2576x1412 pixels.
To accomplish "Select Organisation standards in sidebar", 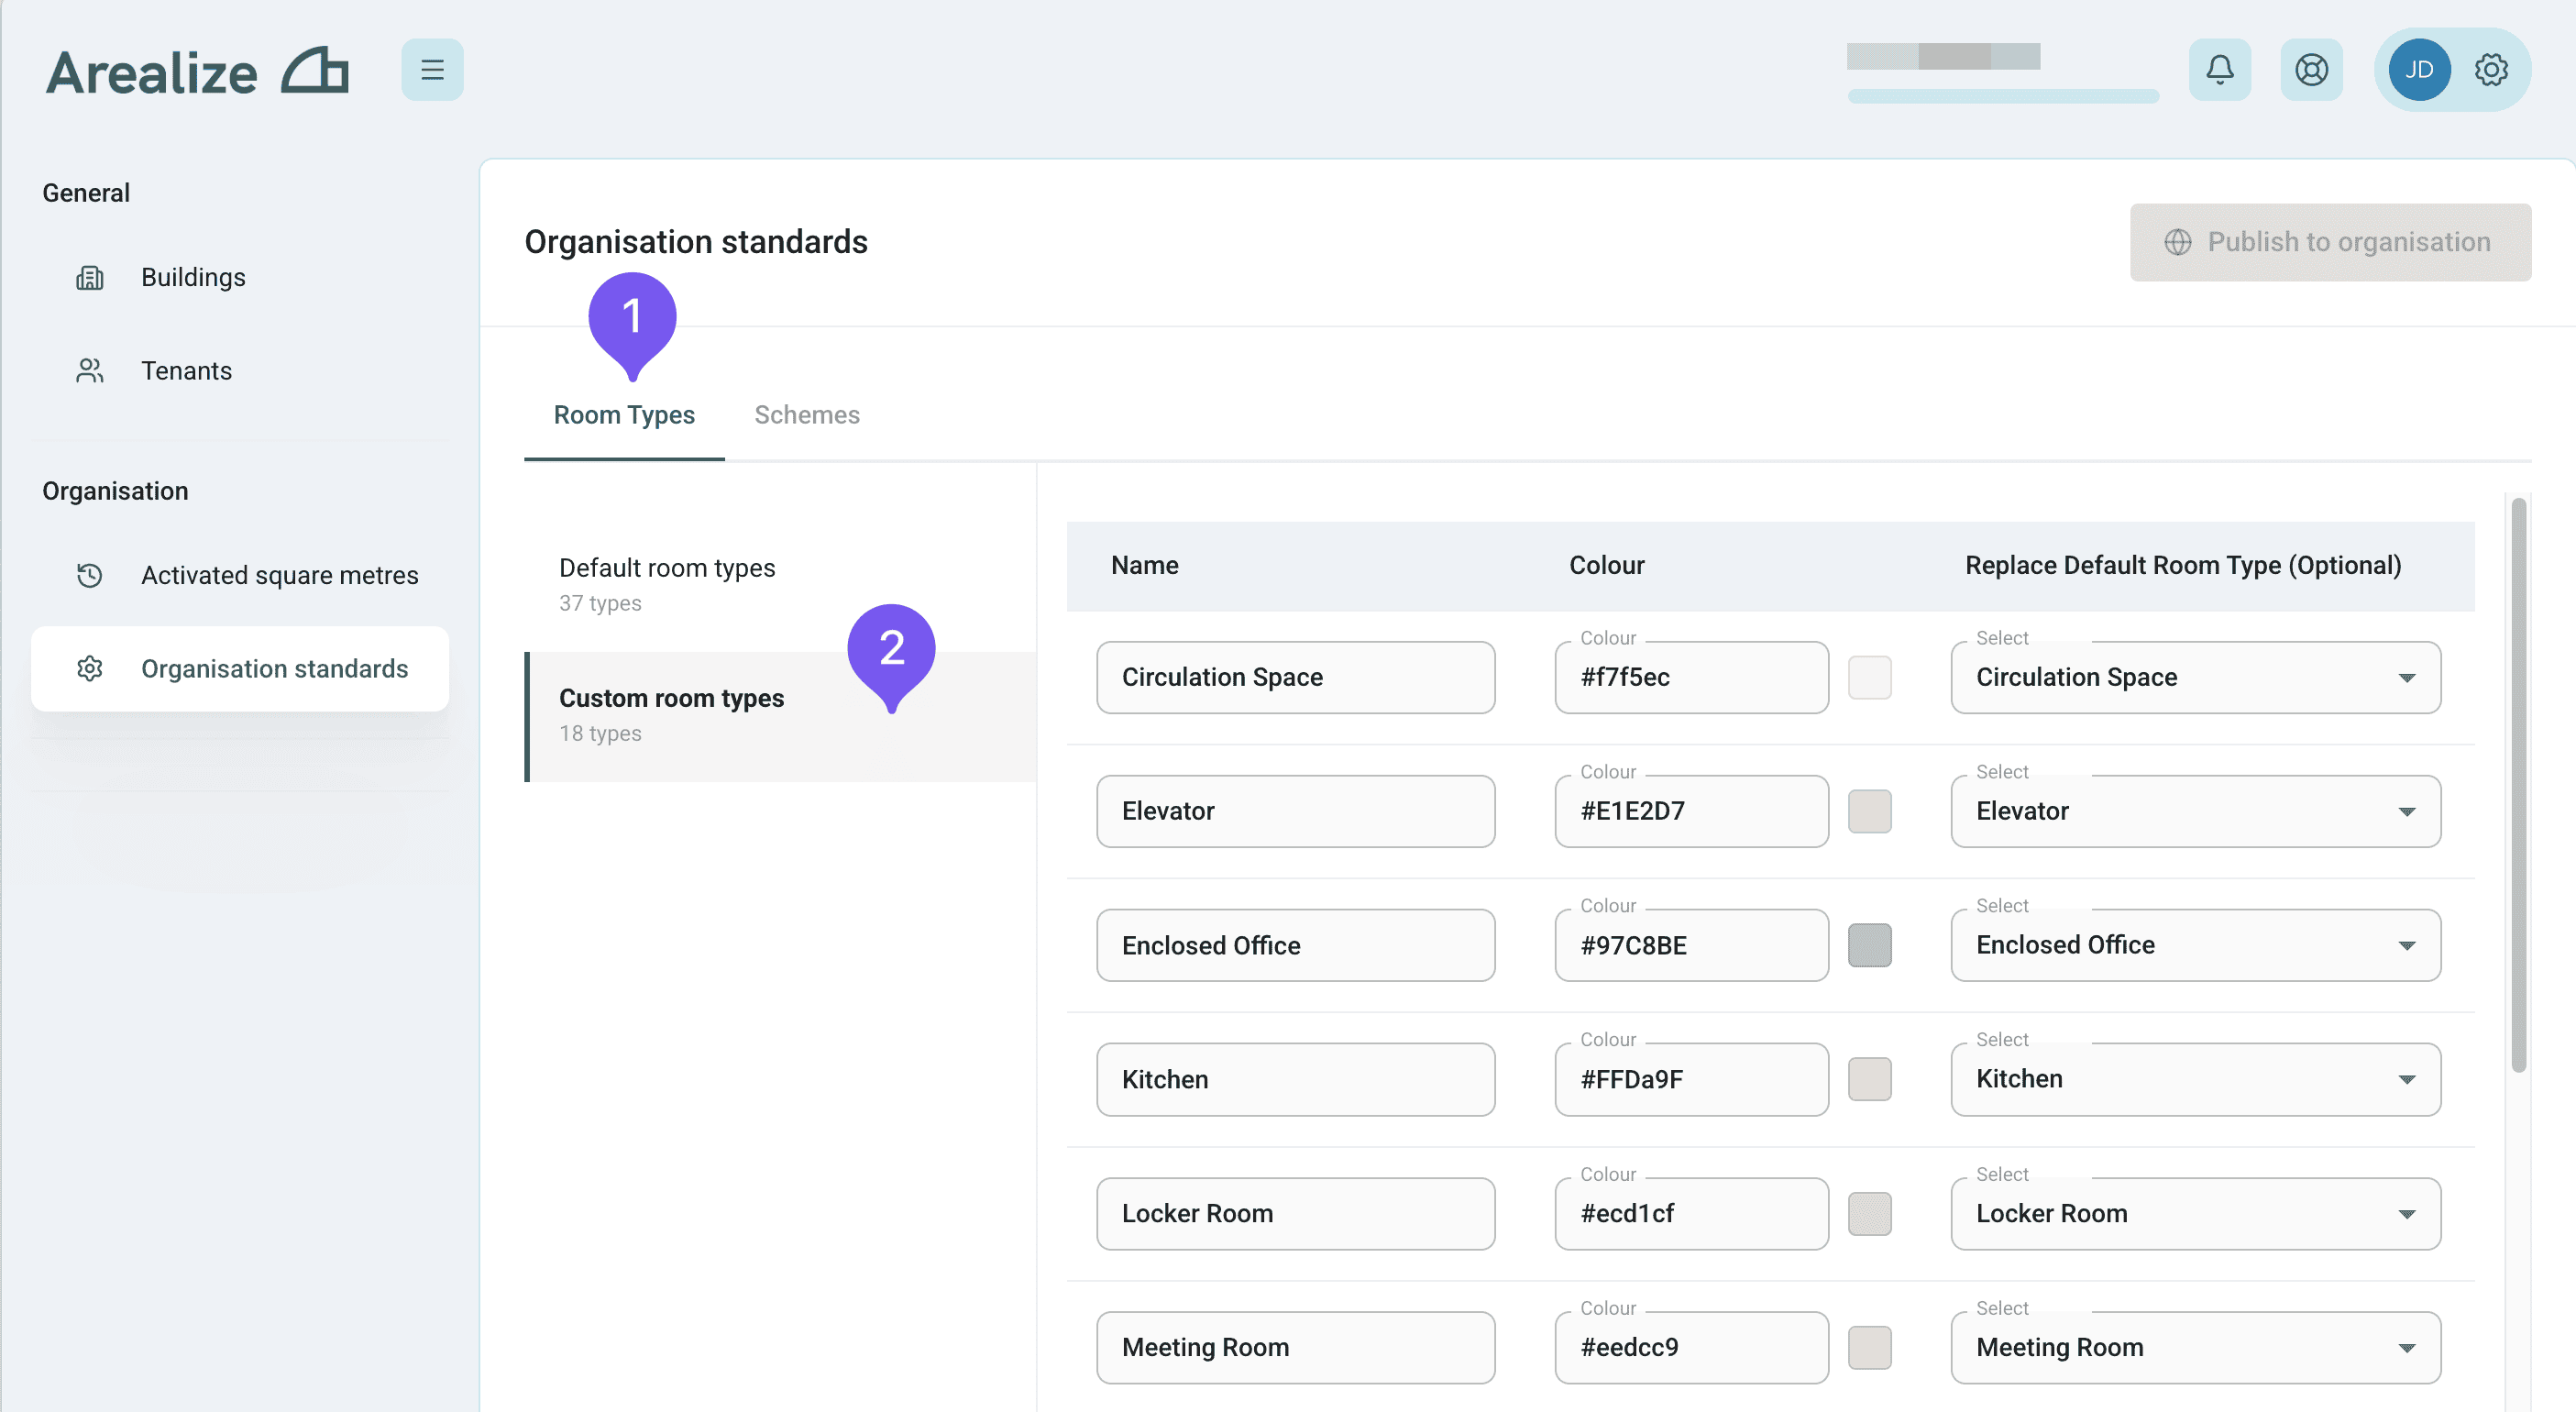I will 240,669.
